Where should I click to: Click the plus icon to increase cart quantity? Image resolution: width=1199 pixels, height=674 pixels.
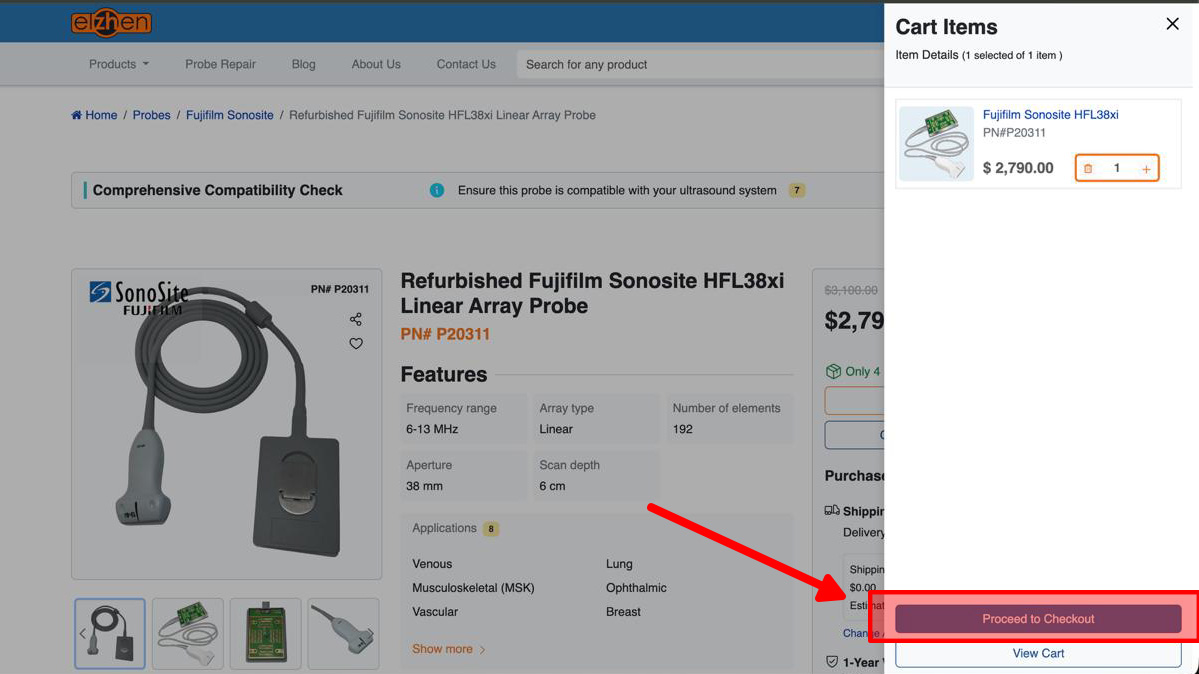pos(1148,167)
